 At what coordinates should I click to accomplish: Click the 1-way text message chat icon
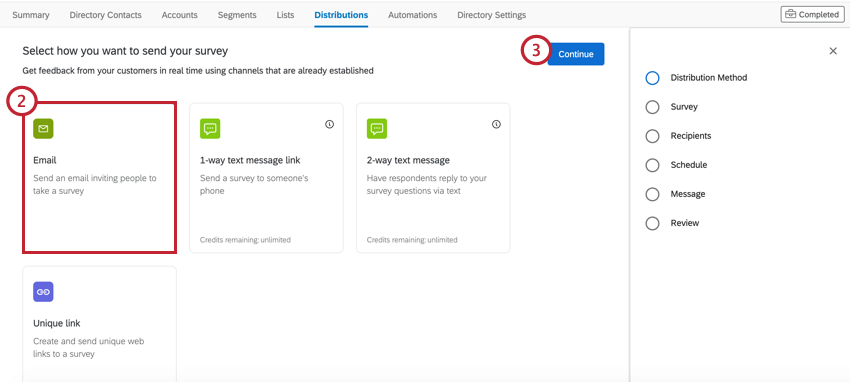click(210, 129)
